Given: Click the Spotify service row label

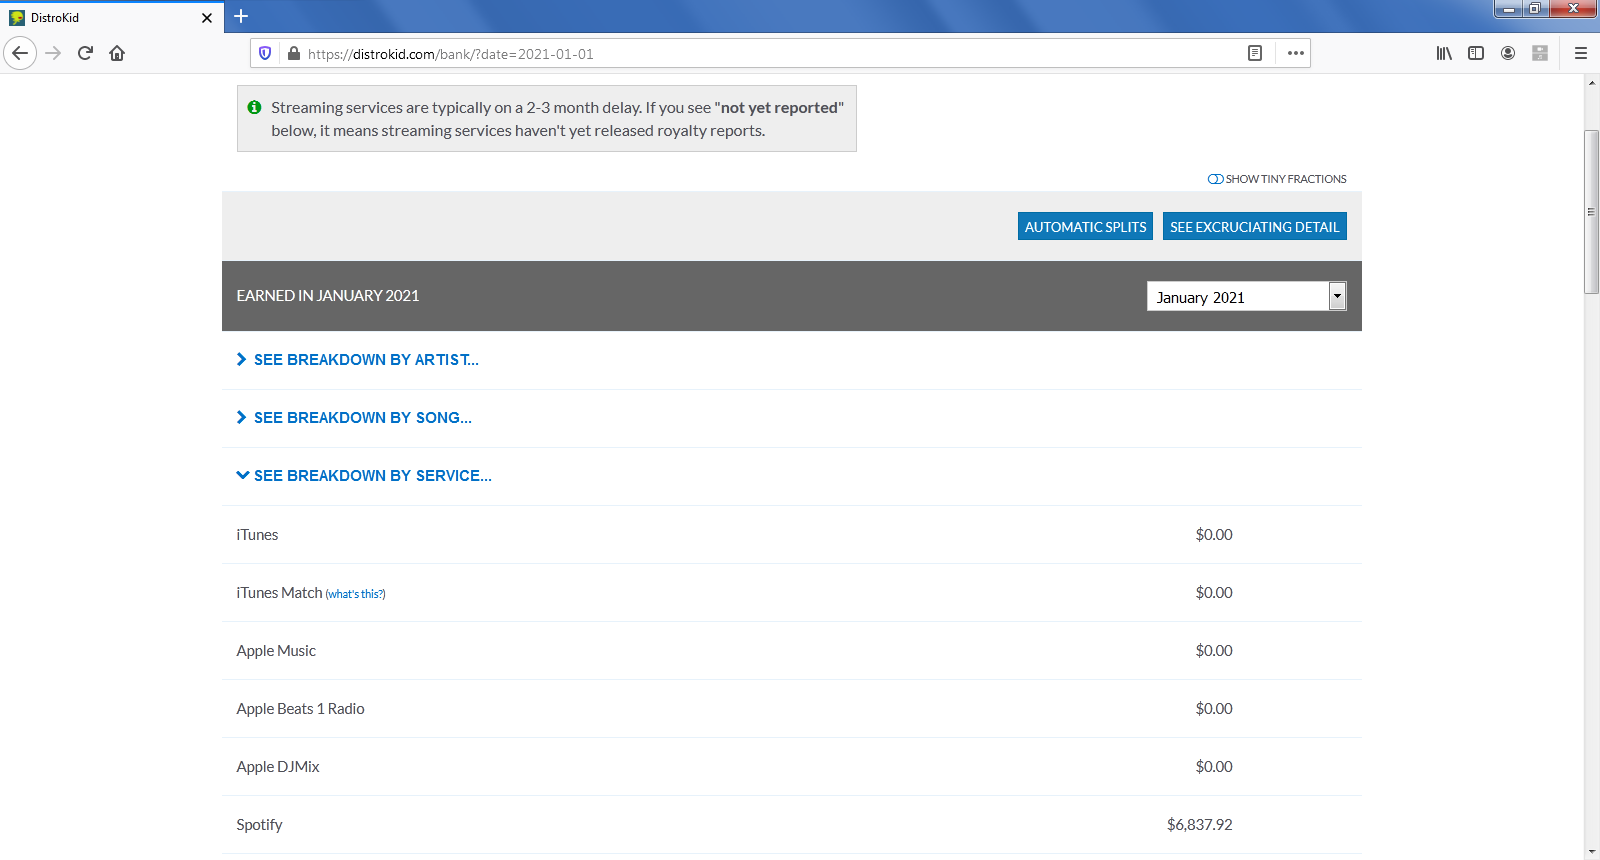Looking at the screenshot, I should tap(259, 825).
